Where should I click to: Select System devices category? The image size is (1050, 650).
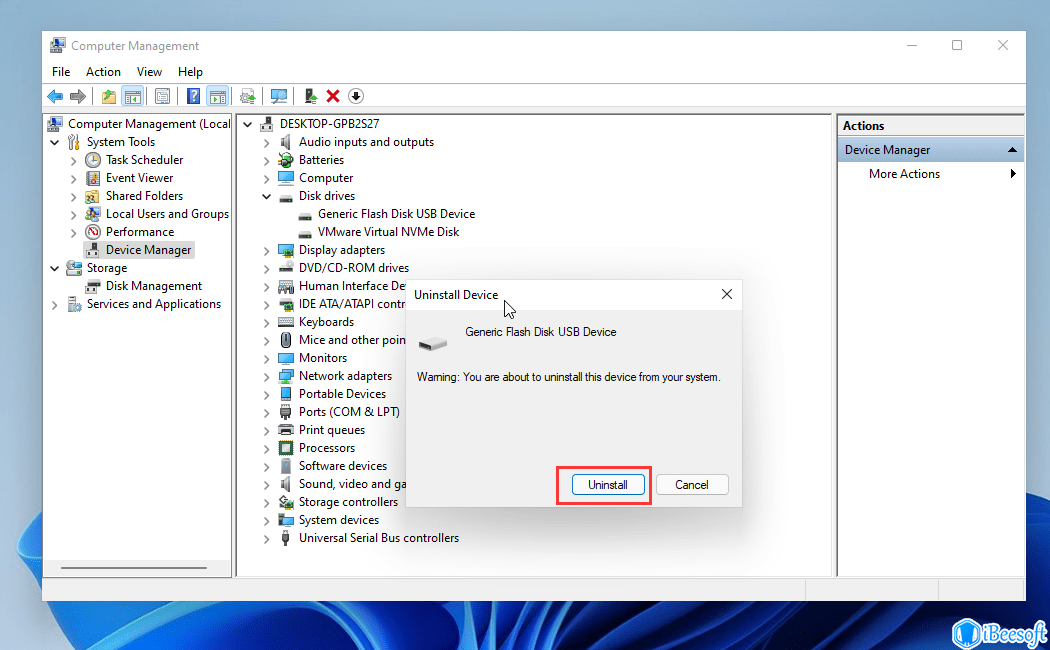tap(339, 521)
